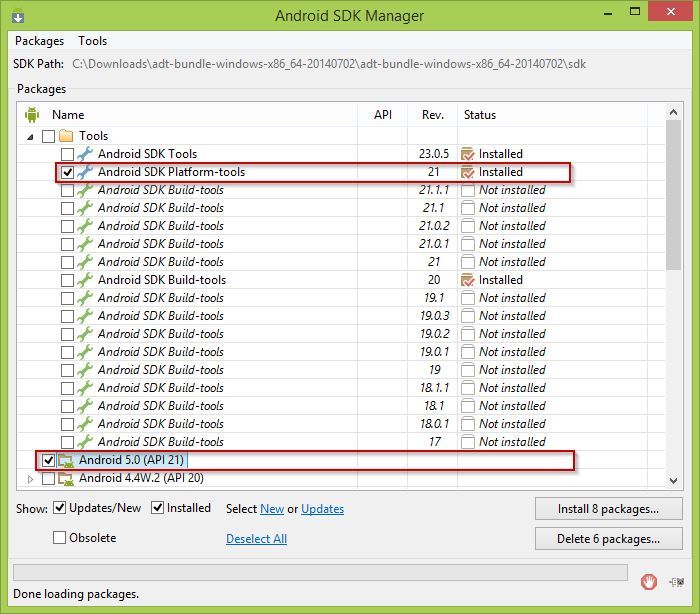Open the Packages menu
The height and width of the screenshot is (614, 700).
coord(39,41)
